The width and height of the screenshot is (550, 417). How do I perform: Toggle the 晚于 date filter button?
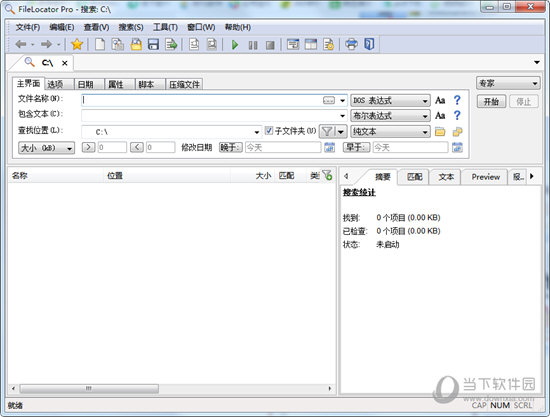[230, 147]
